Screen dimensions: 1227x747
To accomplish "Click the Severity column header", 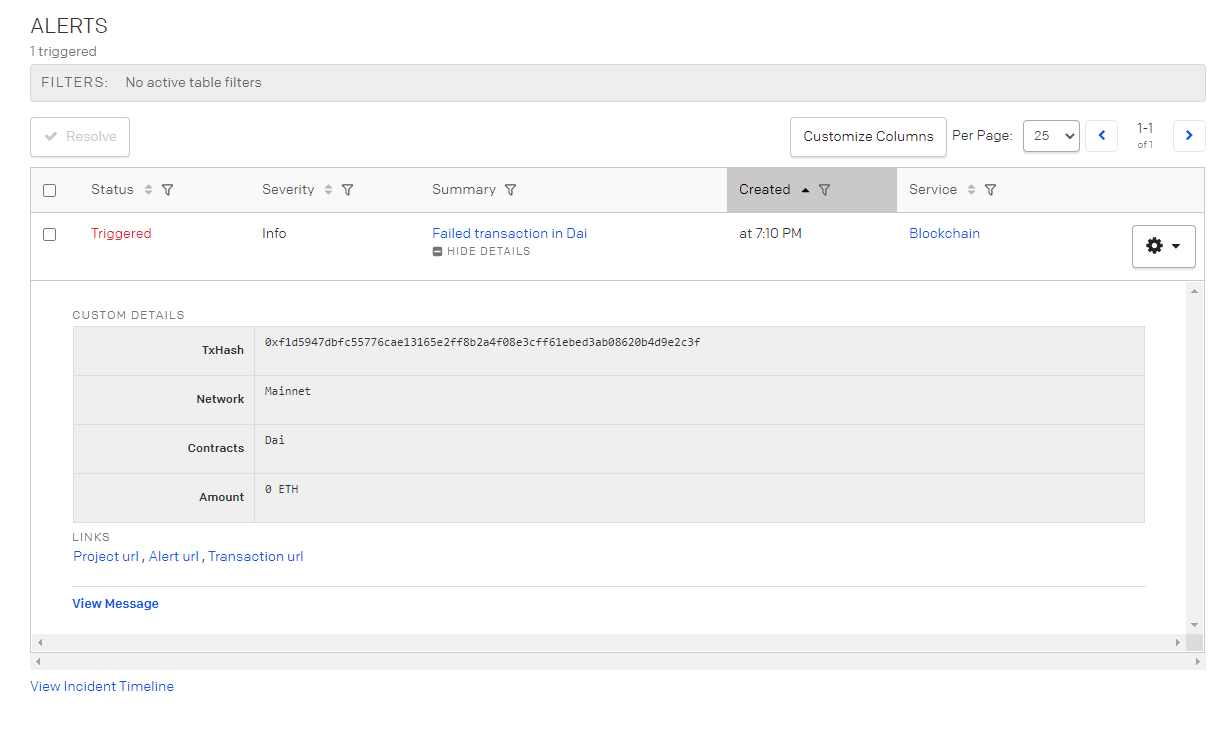I will point(288,190).
